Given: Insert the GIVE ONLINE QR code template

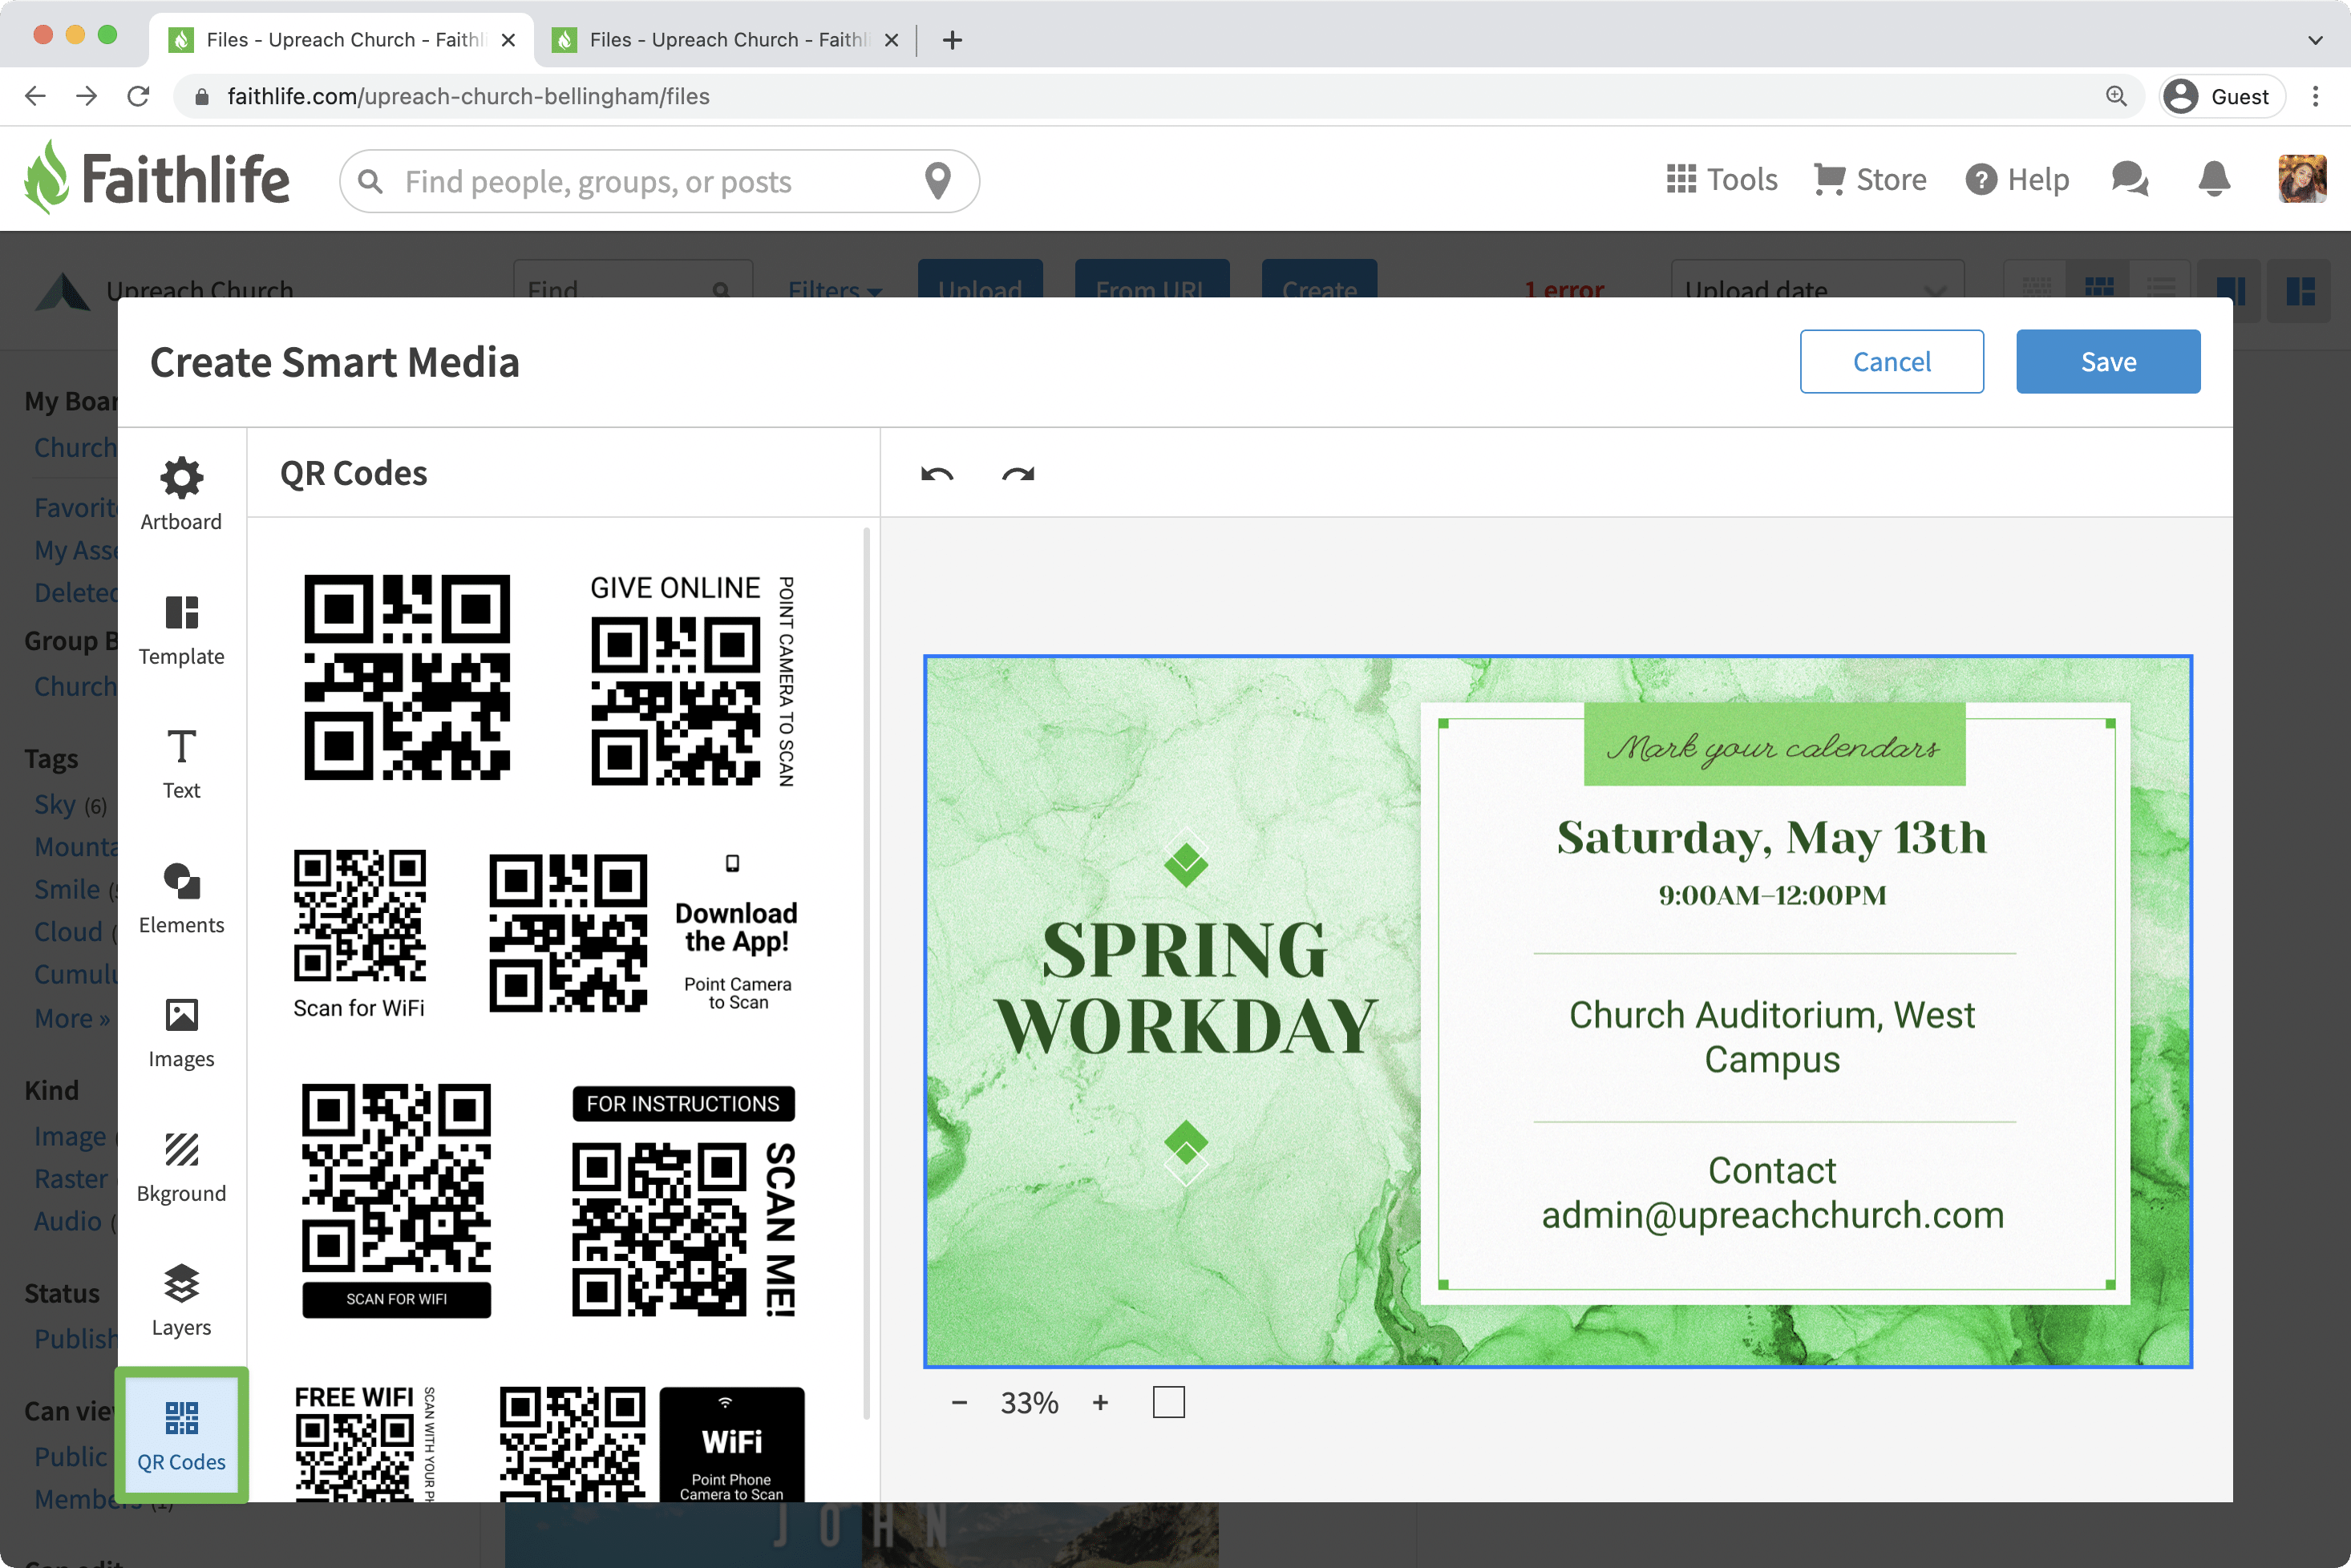Looking at the screenshot, I should tap(692, 680).
